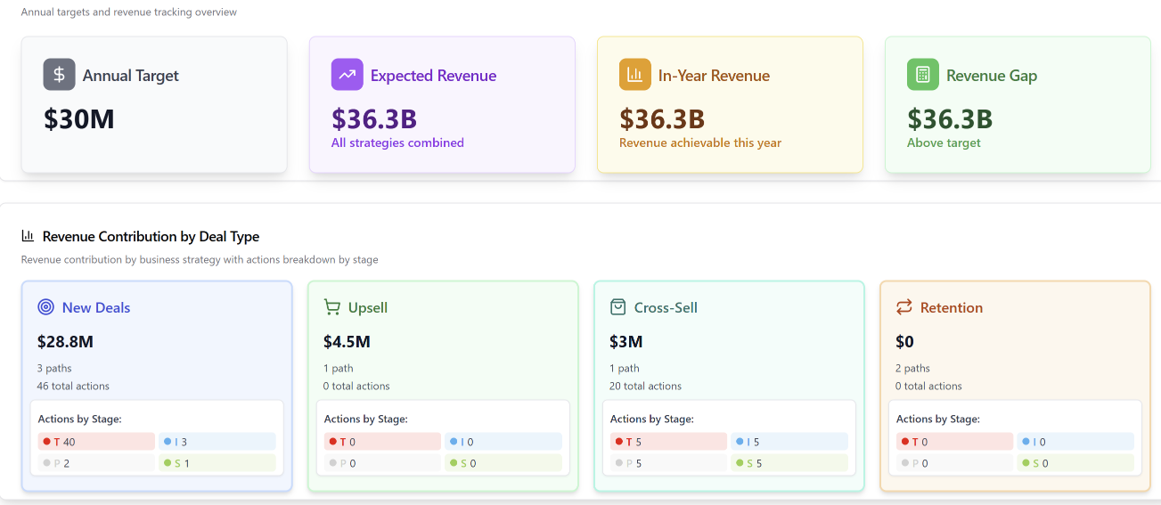Click the I 0 stage chip in Upsell
The image size is (1161, 505).
[x=503, y=442]
